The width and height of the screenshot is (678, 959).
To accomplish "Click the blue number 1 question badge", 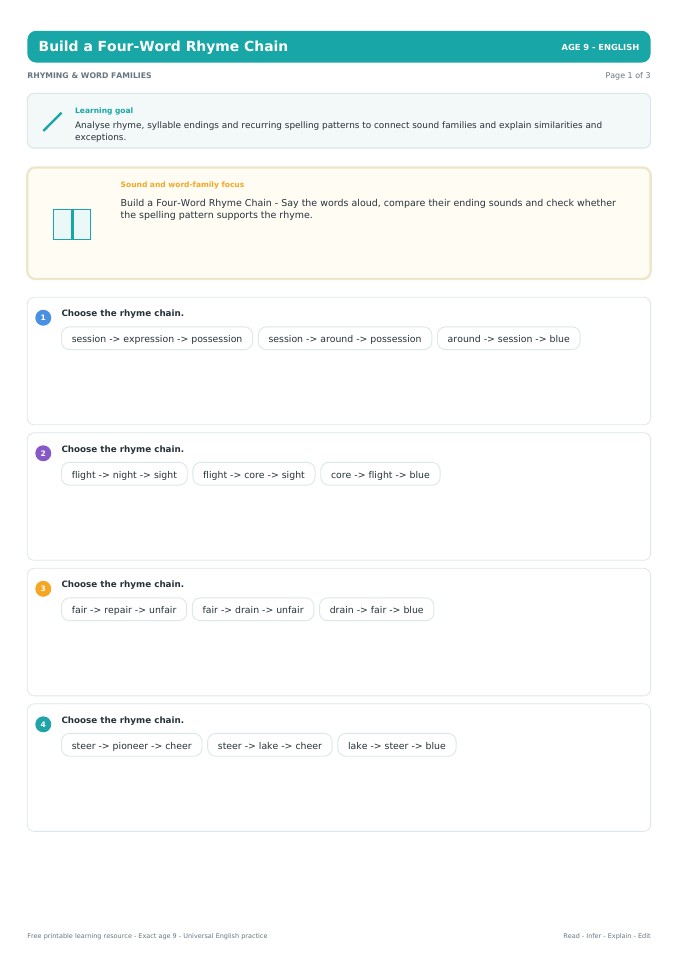I will pos(43,317).
